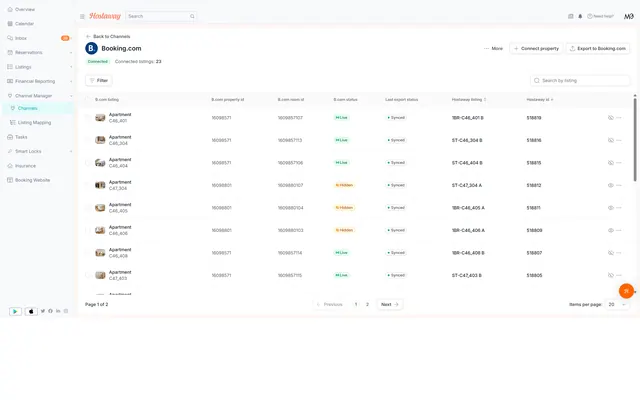Screen dimensions: 640x400
Task: Click the Search by listing field
Action: click(580, 80)
